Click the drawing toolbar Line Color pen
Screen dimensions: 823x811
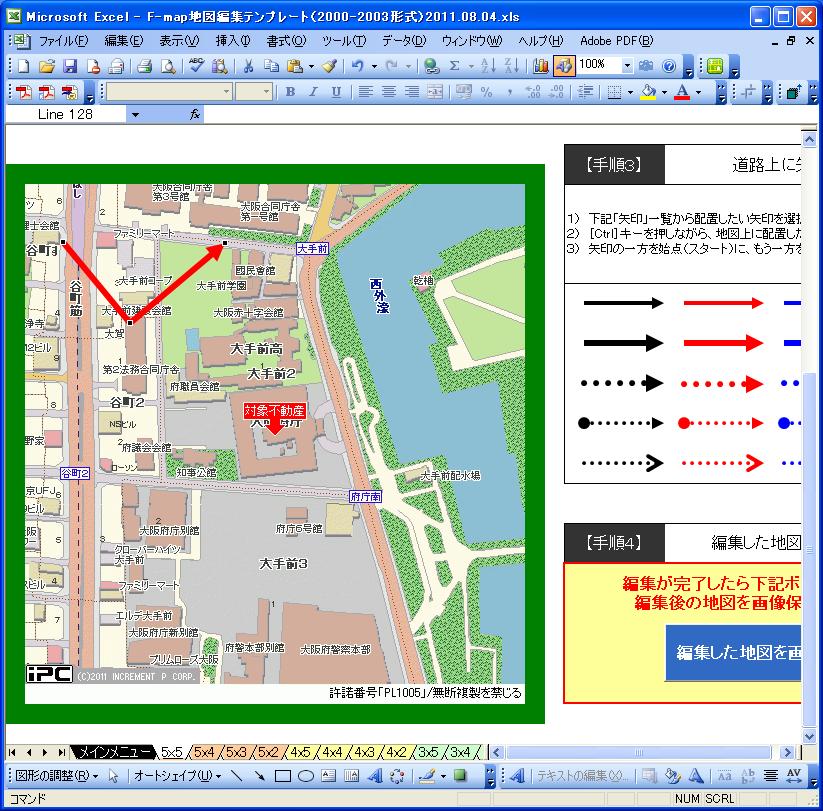(x=427, y=775)
